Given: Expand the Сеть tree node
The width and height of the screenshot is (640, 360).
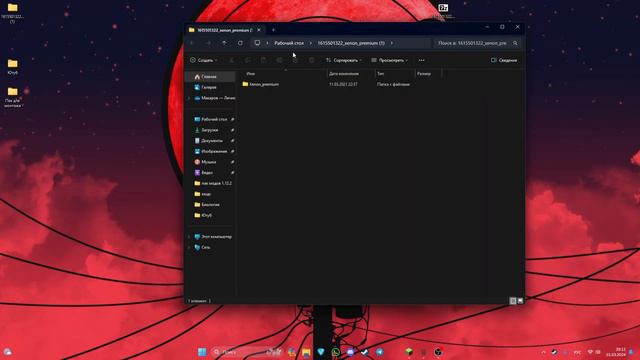Looking at the screenshot, I should coord(189,247).
